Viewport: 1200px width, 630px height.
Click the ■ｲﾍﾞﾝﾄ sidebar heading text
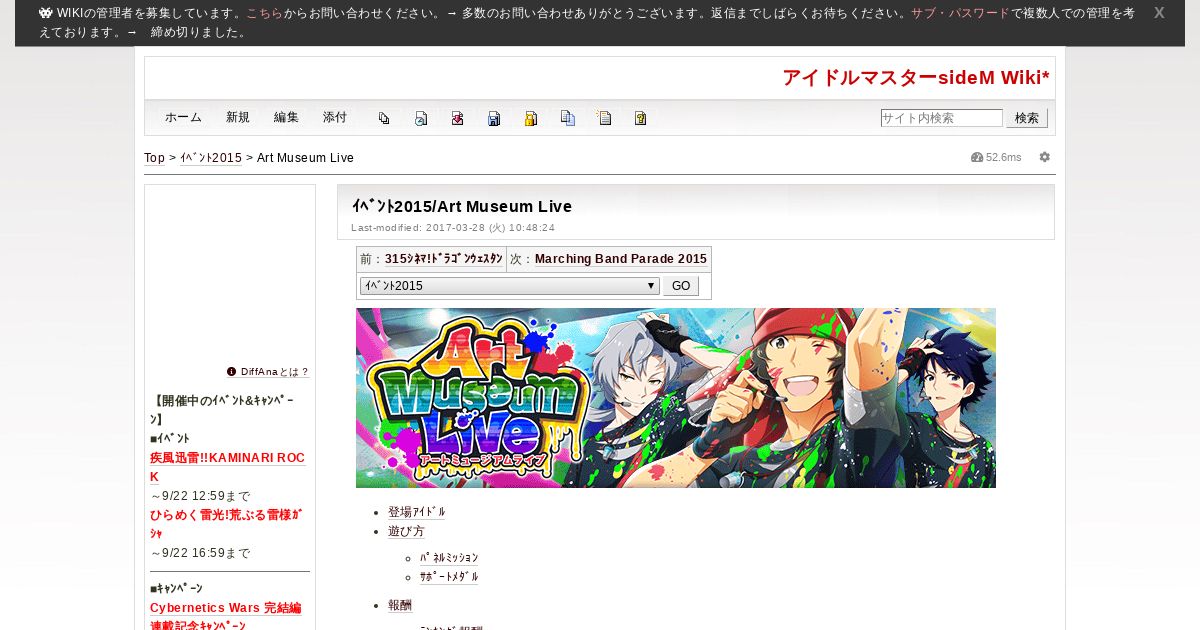pos(169,439)
